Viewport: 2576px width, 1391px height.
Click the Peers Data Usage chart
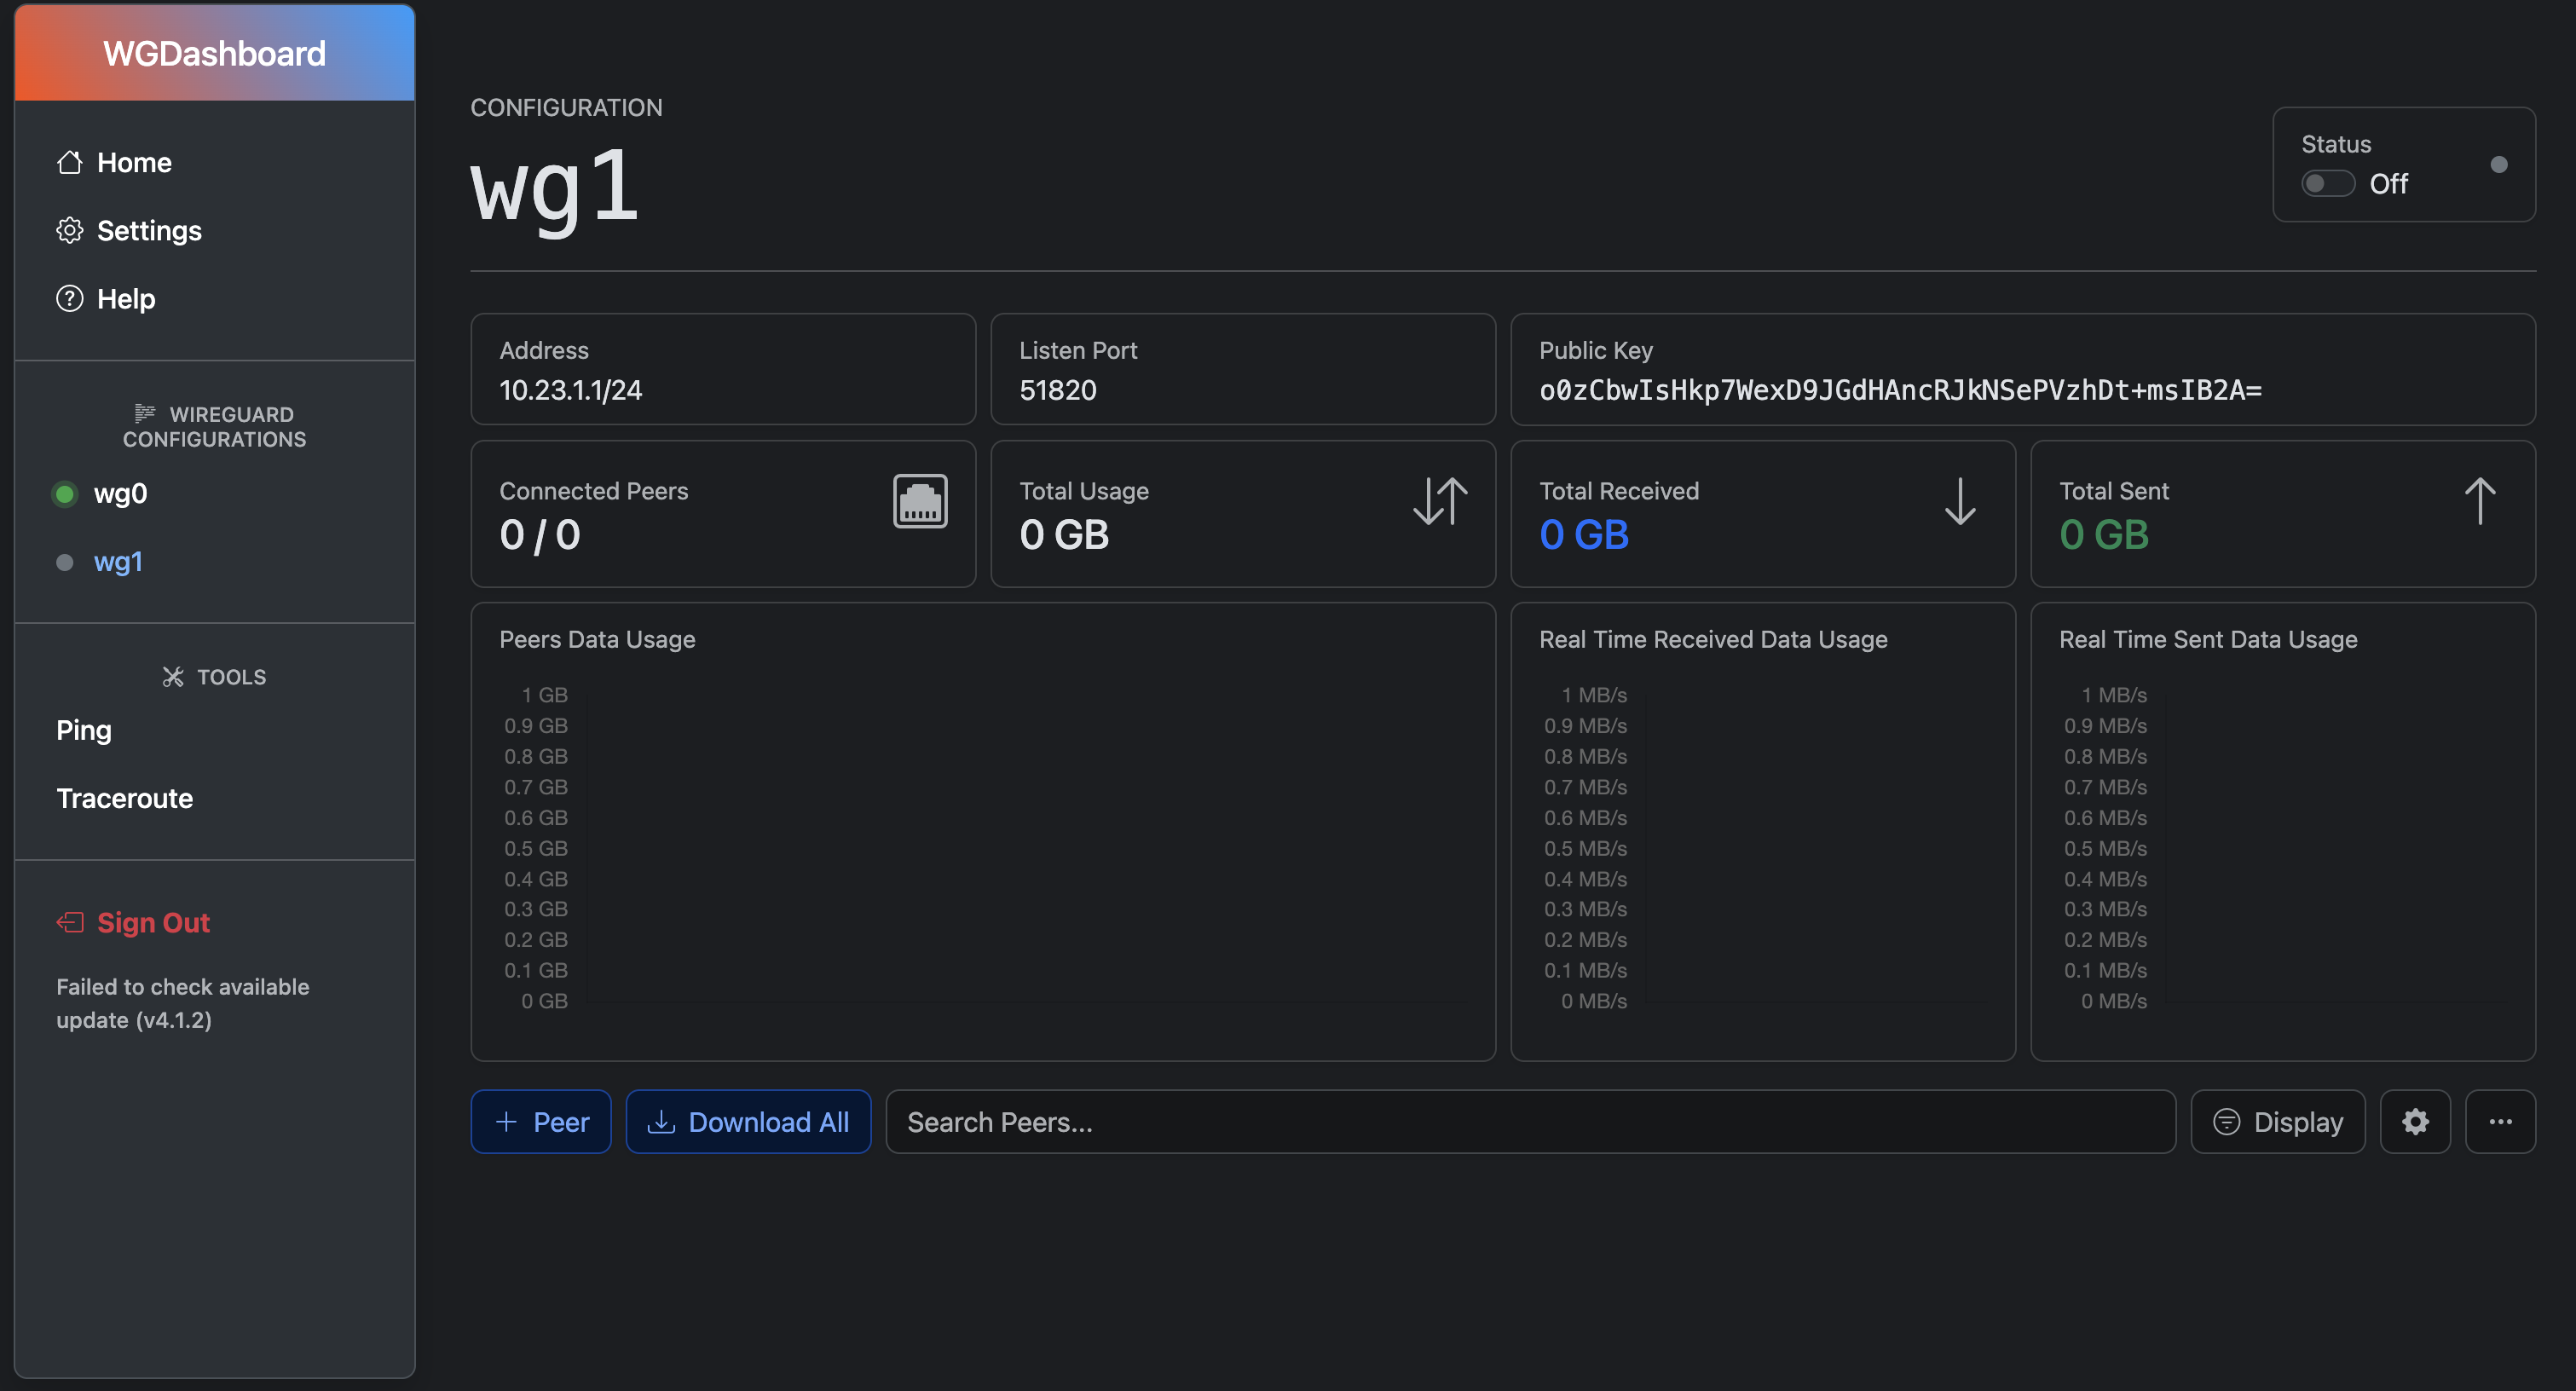tap(983, 847)
